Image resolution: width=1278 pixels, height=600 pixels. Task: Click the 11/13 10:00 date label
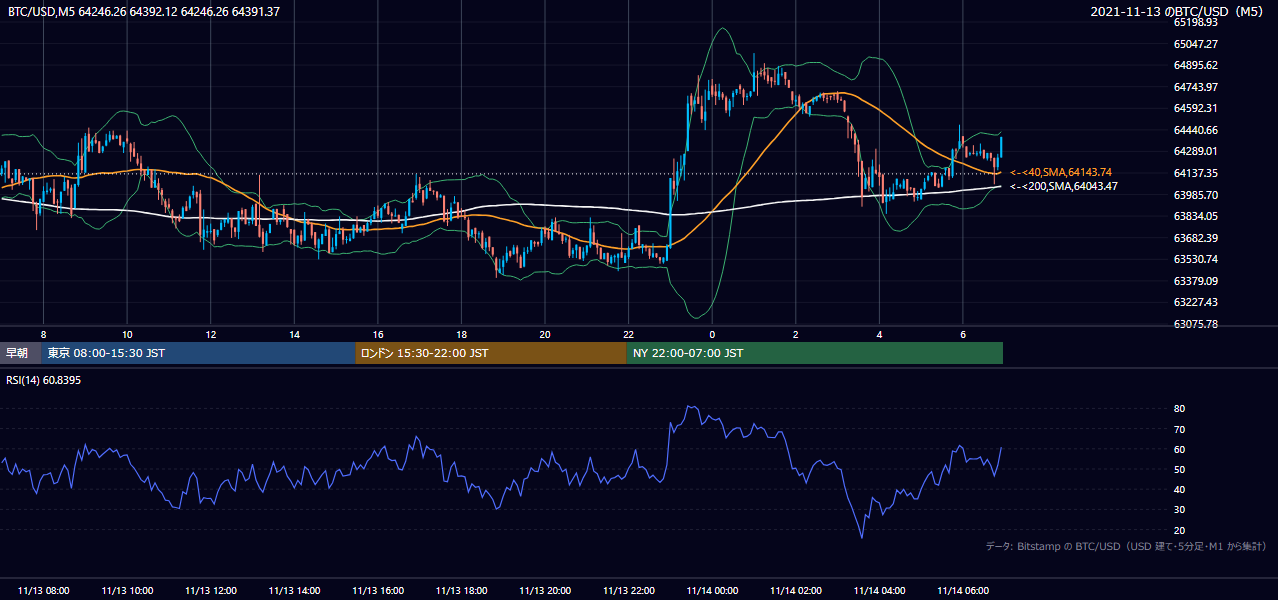point(127,591)
